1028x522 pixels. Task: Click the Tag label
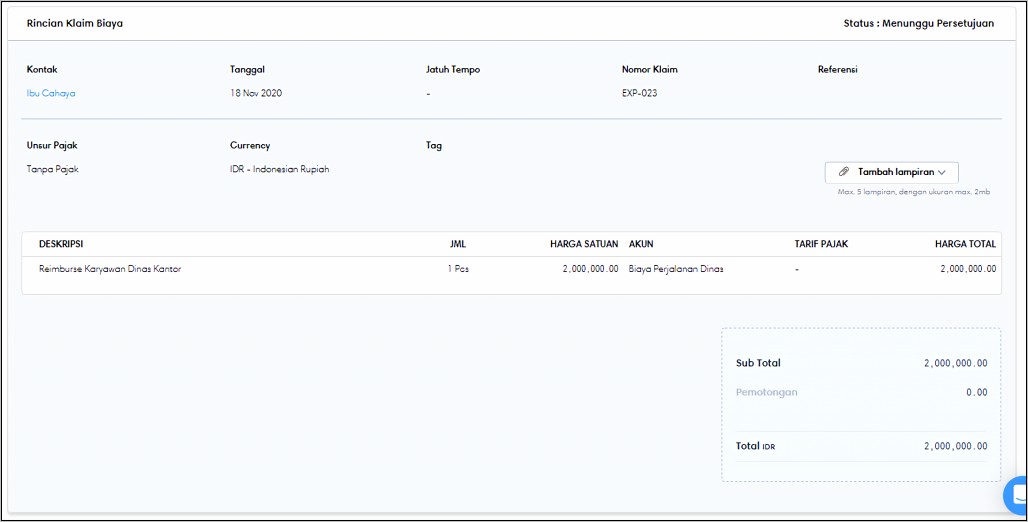pyautogui.click(x=434, y=146)
